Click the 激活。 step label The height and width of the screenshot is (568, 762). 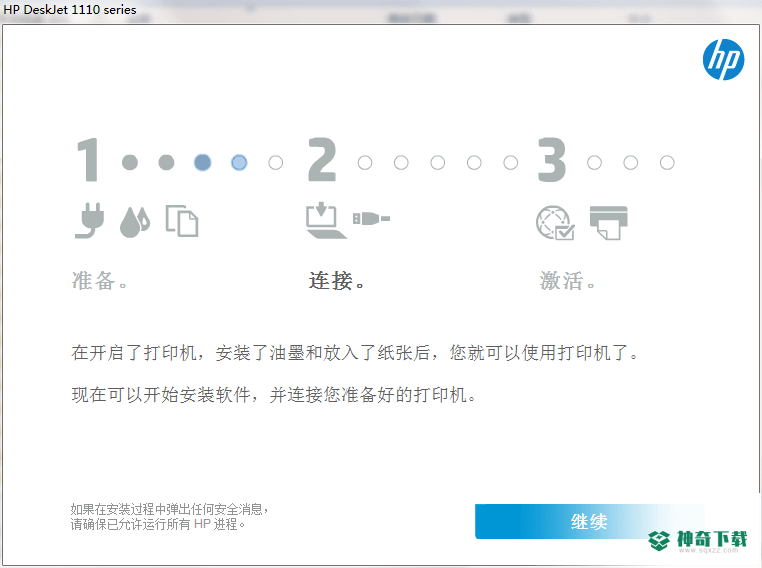[x=567, y=281]
